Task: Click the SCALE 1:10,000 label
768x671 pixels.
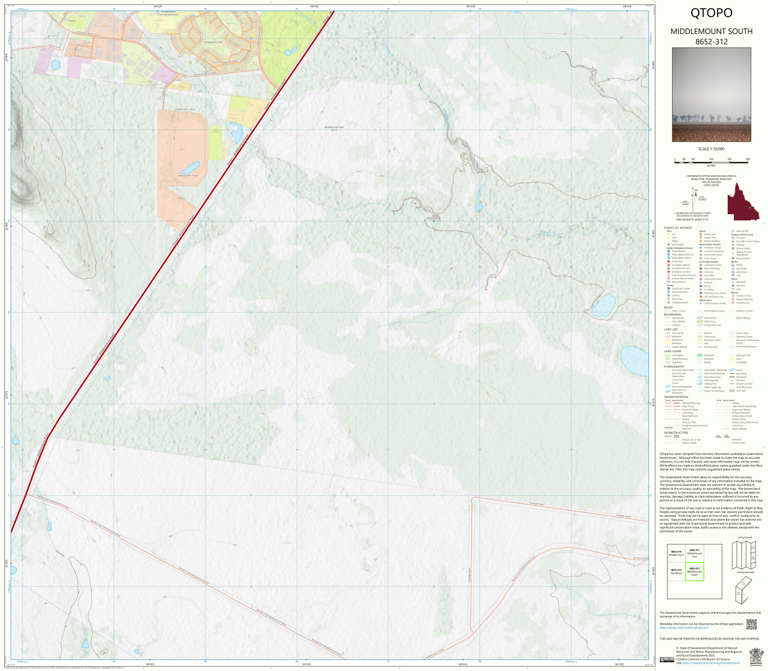Action: [x=711, y=149]
